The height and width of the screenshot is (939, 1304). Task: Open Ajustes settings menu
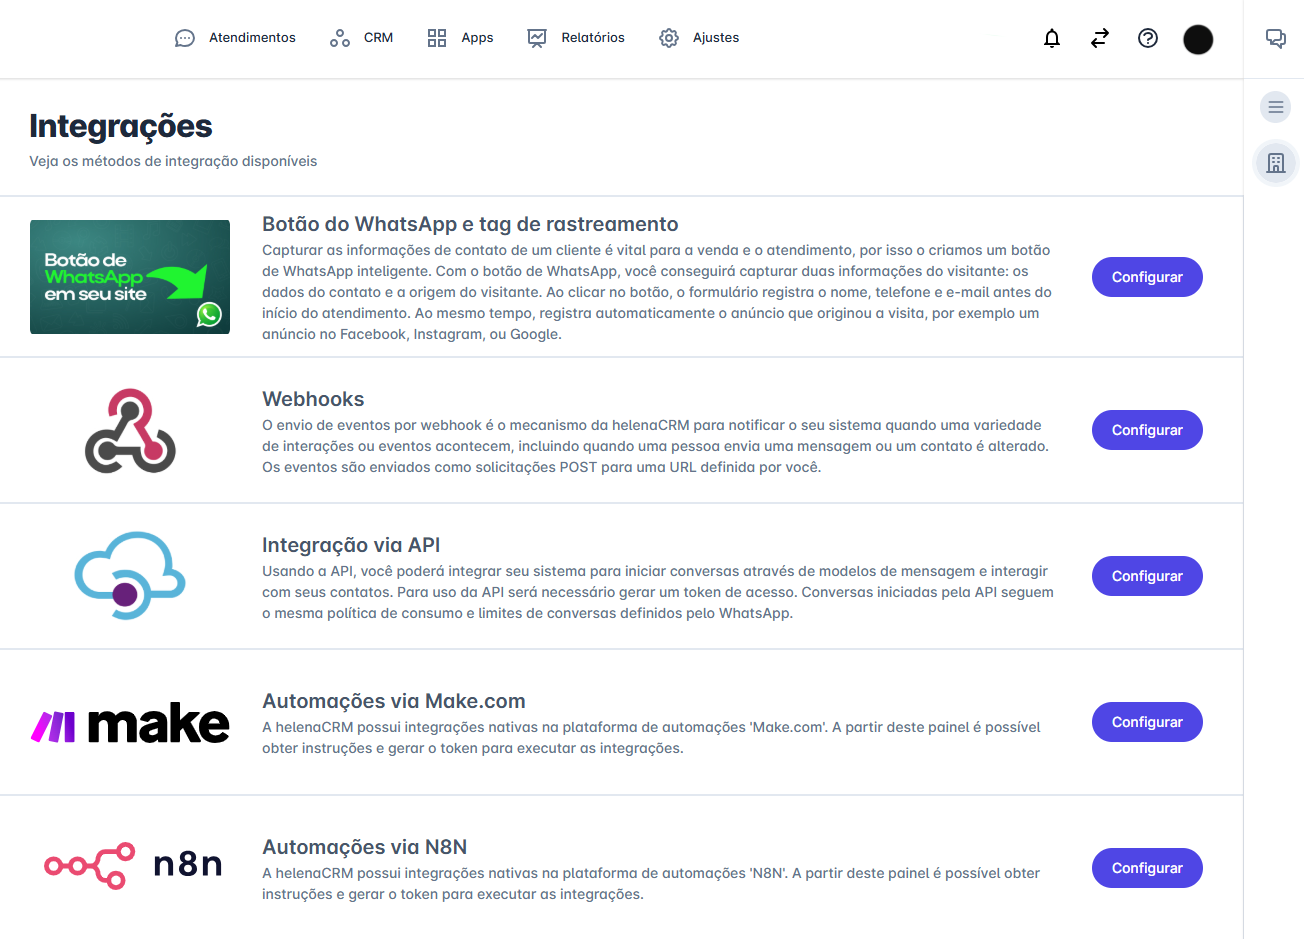point(699,38)
